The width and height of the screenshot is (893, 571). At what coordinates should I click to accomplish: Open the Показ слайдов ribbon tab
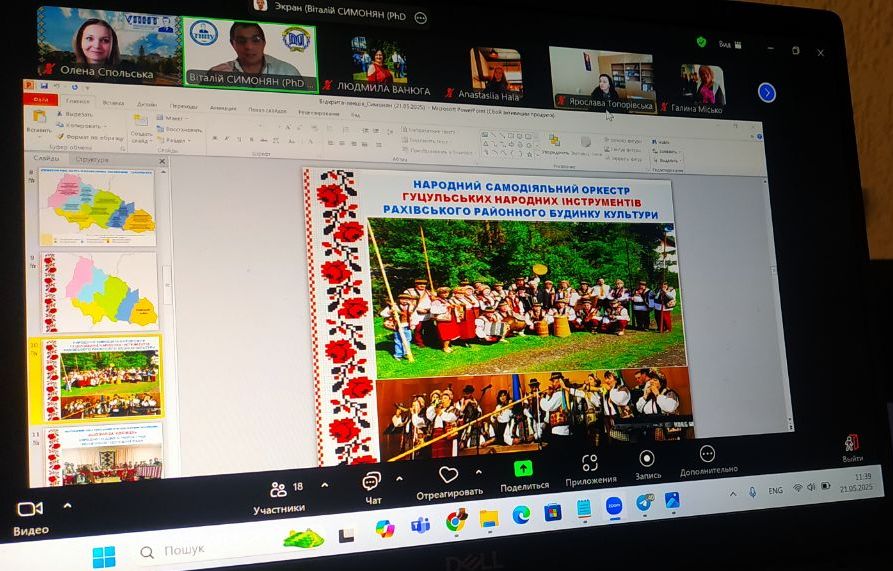(269, 110)
